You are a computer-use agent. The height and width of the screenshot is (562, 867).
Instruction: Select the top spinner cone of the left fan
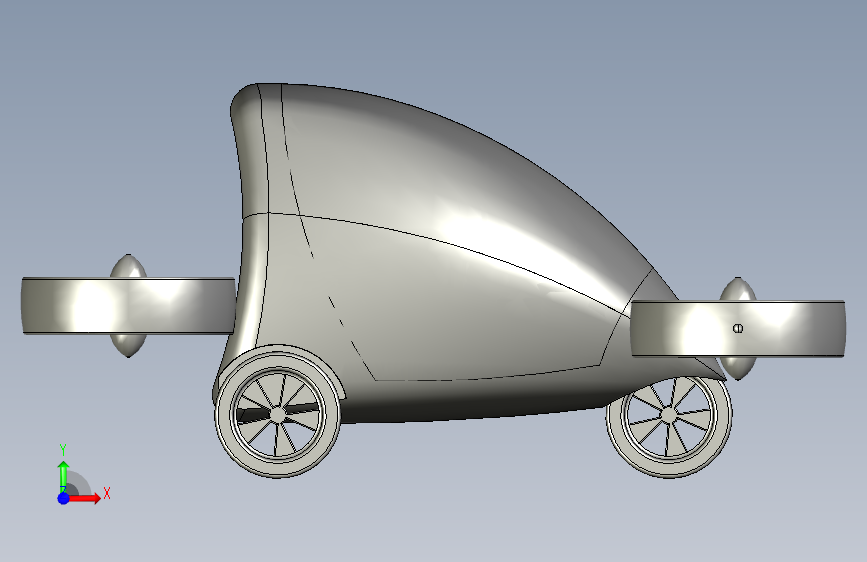coord(128,266)
